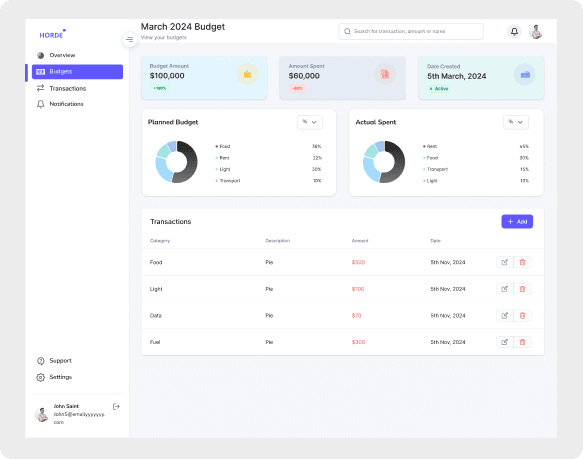Open Planned Budget percent dropdown
Image resolution: width=583 pixels, height=459 pixels.
point(310,122)
